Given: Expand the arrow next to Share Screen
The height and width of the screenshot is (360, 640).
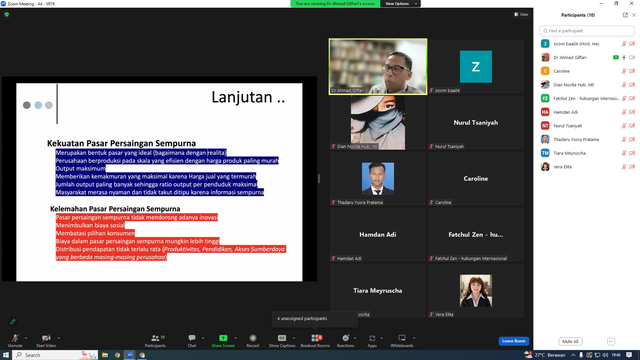Looking at the screenshot, I should [236, 338].
